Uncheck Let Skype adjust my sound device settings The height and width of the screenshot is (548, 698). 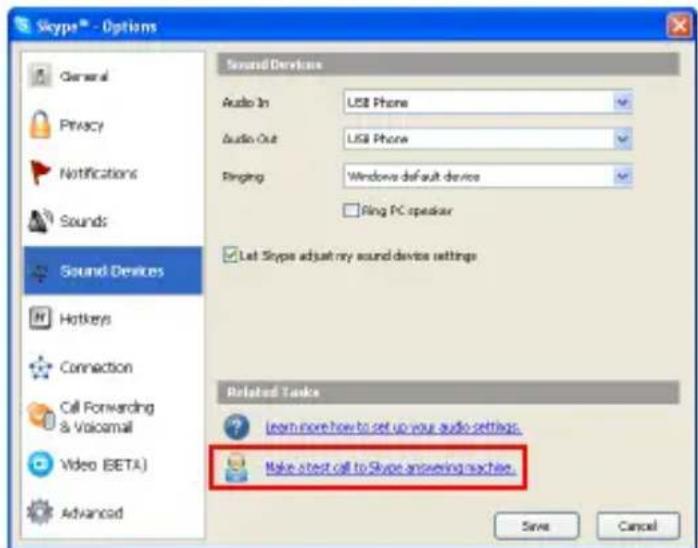pyautogui.click(x=230, y=255)
